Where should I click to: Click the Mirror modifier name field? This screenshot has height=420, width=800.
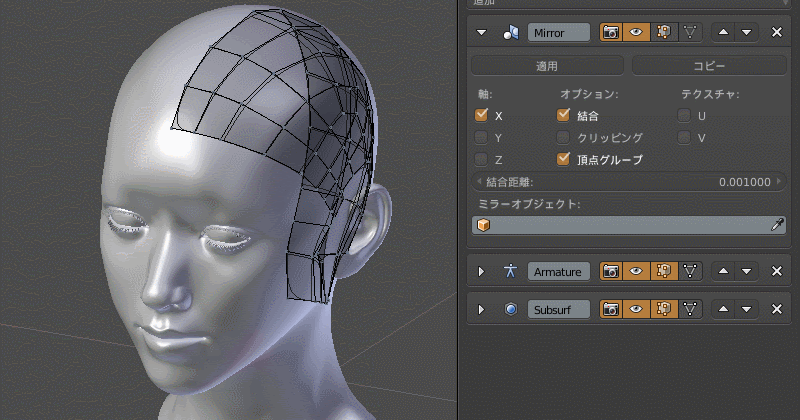560,32
